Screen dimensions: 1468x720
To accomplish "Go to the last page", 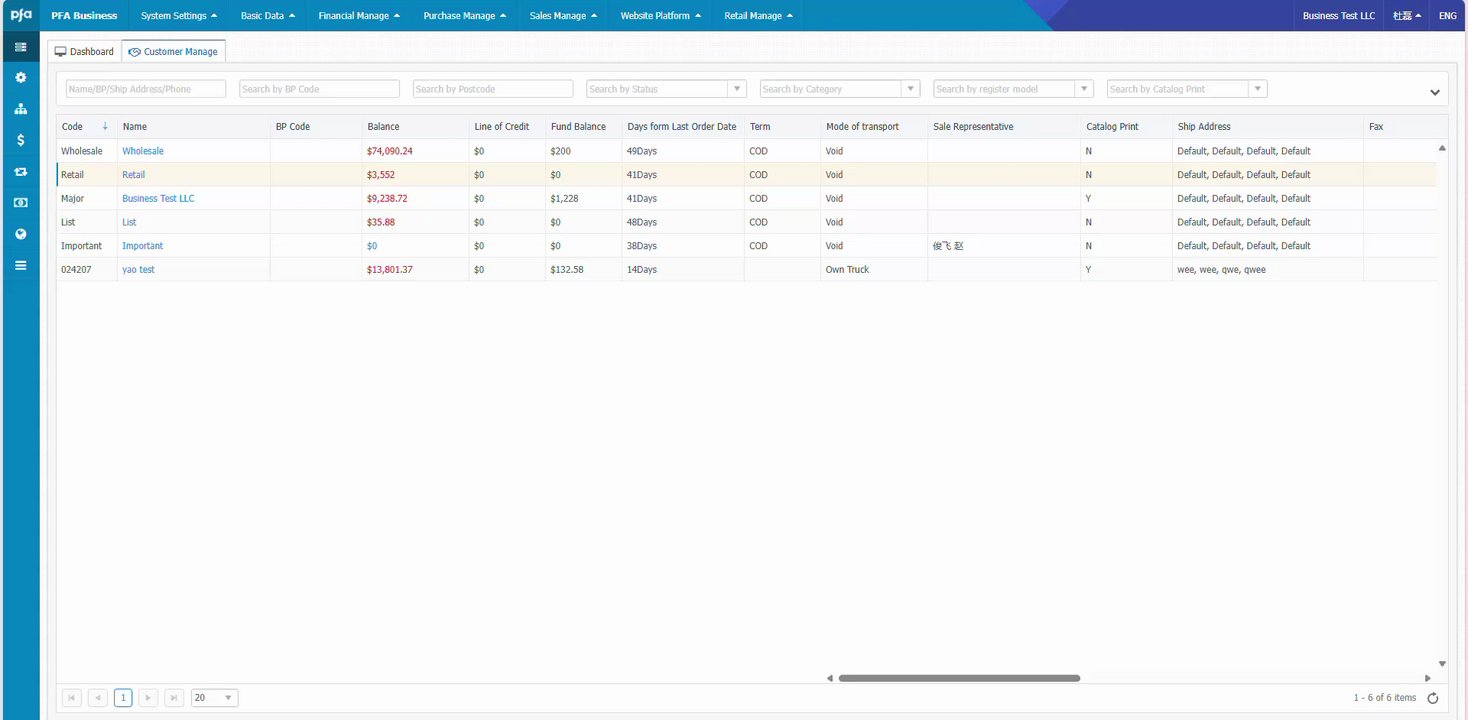I will click(x=174, y=698).
